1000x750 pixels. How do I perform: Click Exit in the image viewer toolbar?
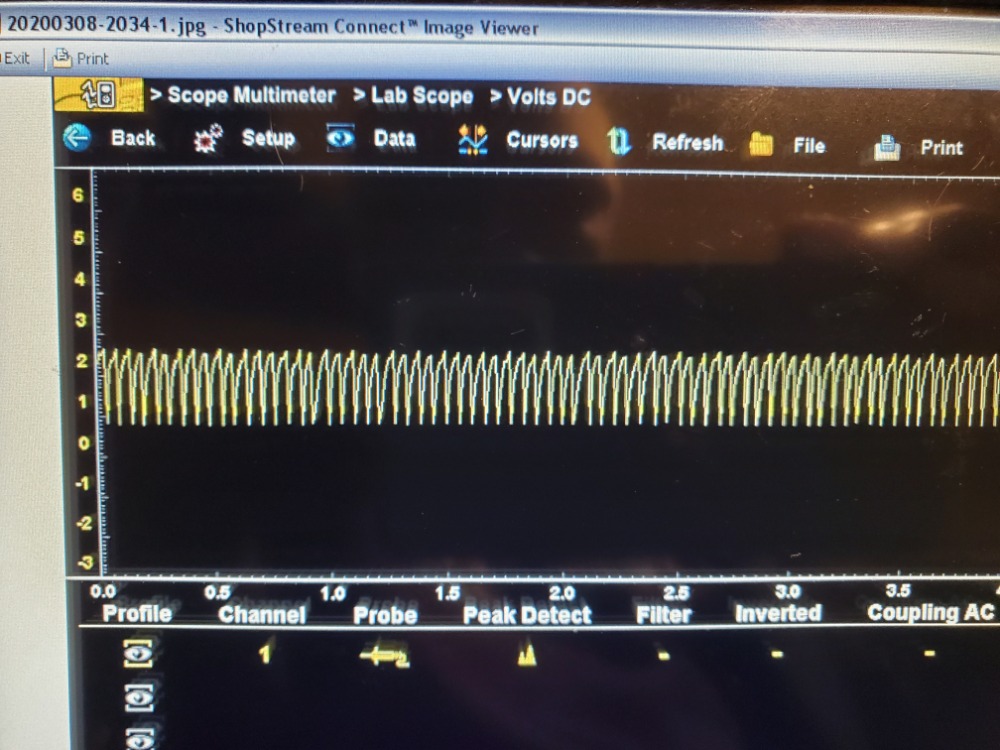pos(16,58)
